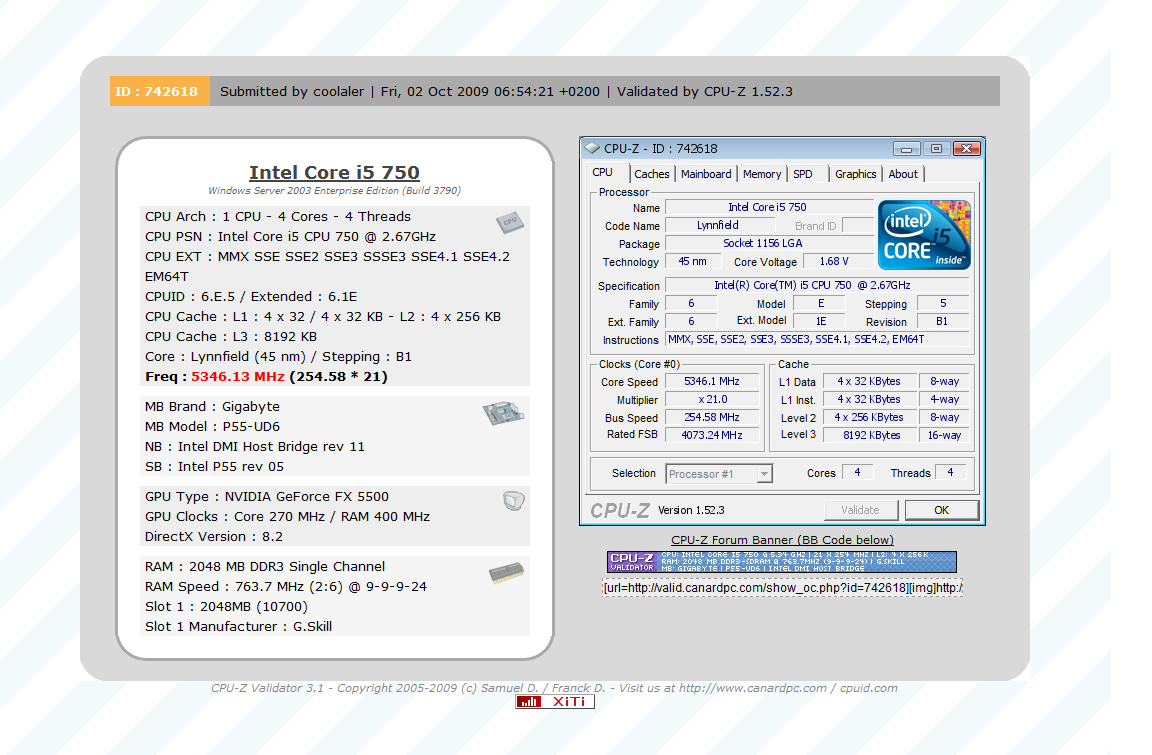Viewport: 1152px width, 755px height.
Task: Click the Validate button
Action: click(x=860, y=510)
